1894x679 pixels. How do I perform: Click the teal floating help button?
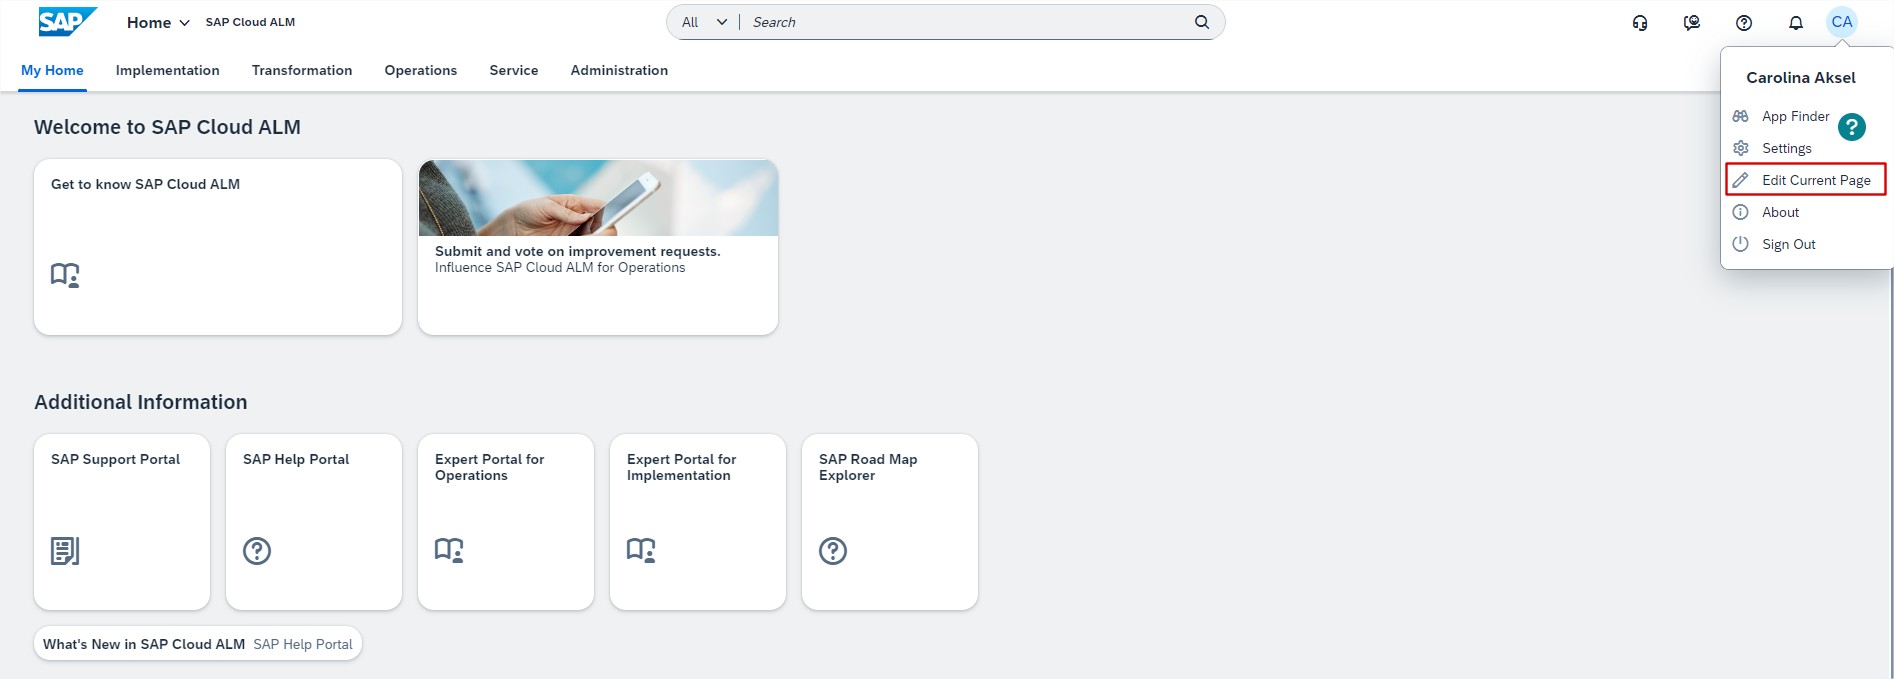tap(1852, 127)
